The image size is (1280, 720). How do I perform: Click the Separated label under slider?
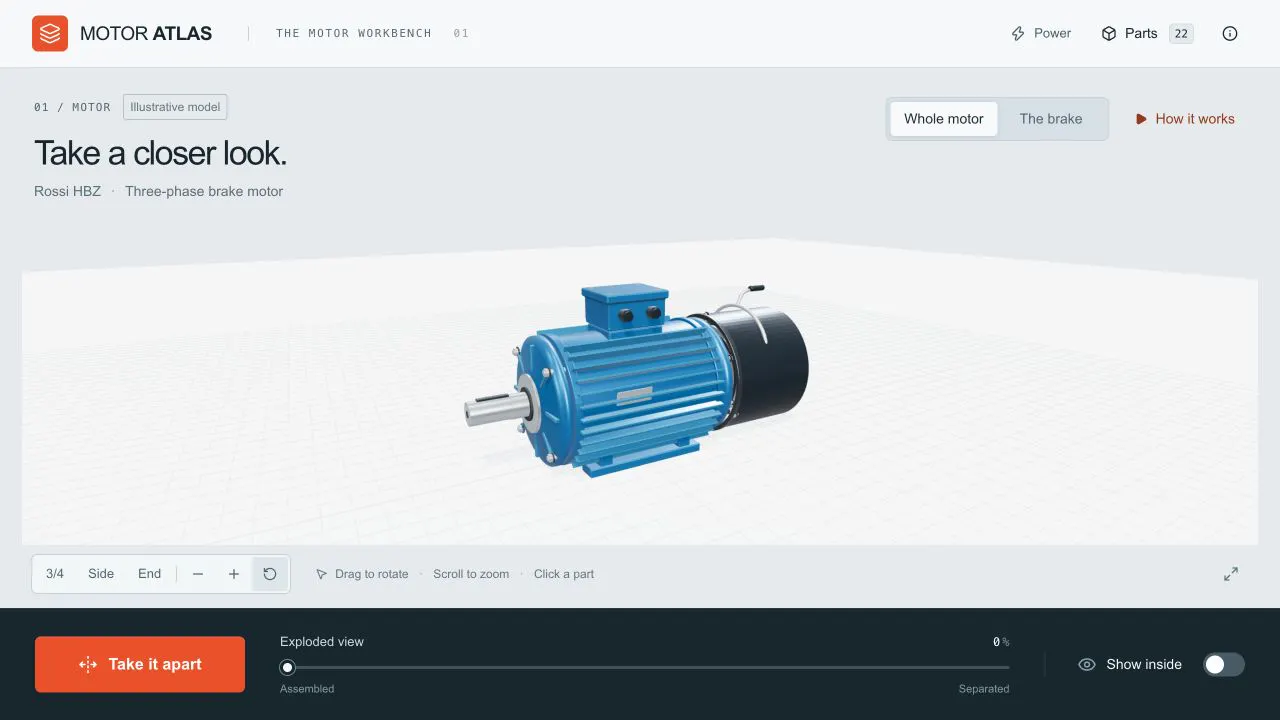coord(984,689)
